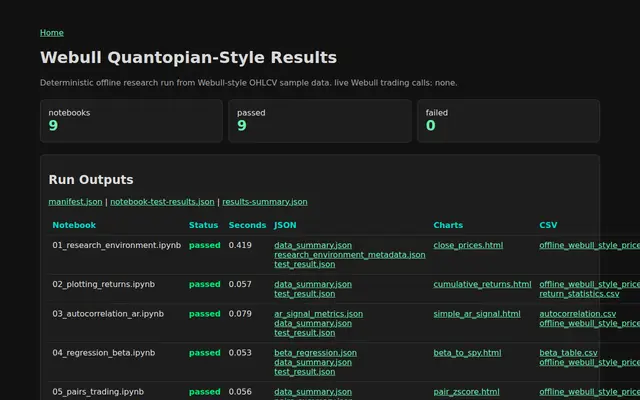This screenshot has width=640, height=400.
Task: Open offline_webull_style_prices CSV in 02_plotting_returns row
Action: pos(589,284)
